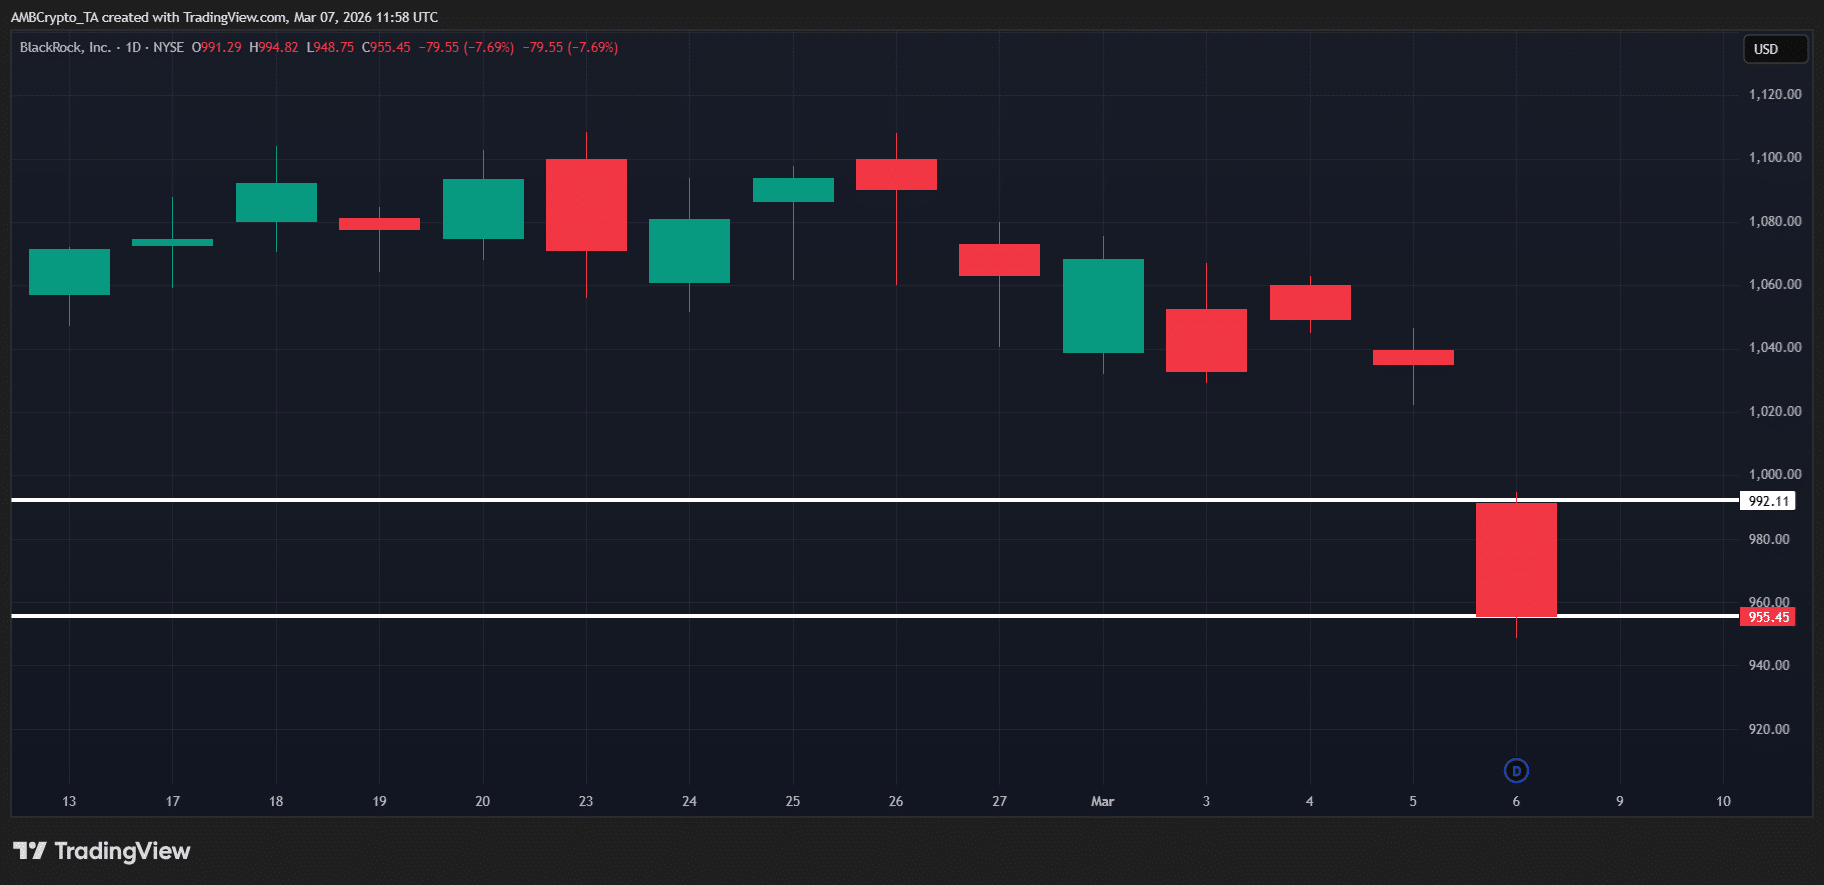Click the tall green candle above Mar
The width and height of the screenshot is (1824, 885).
(1103, 306)
